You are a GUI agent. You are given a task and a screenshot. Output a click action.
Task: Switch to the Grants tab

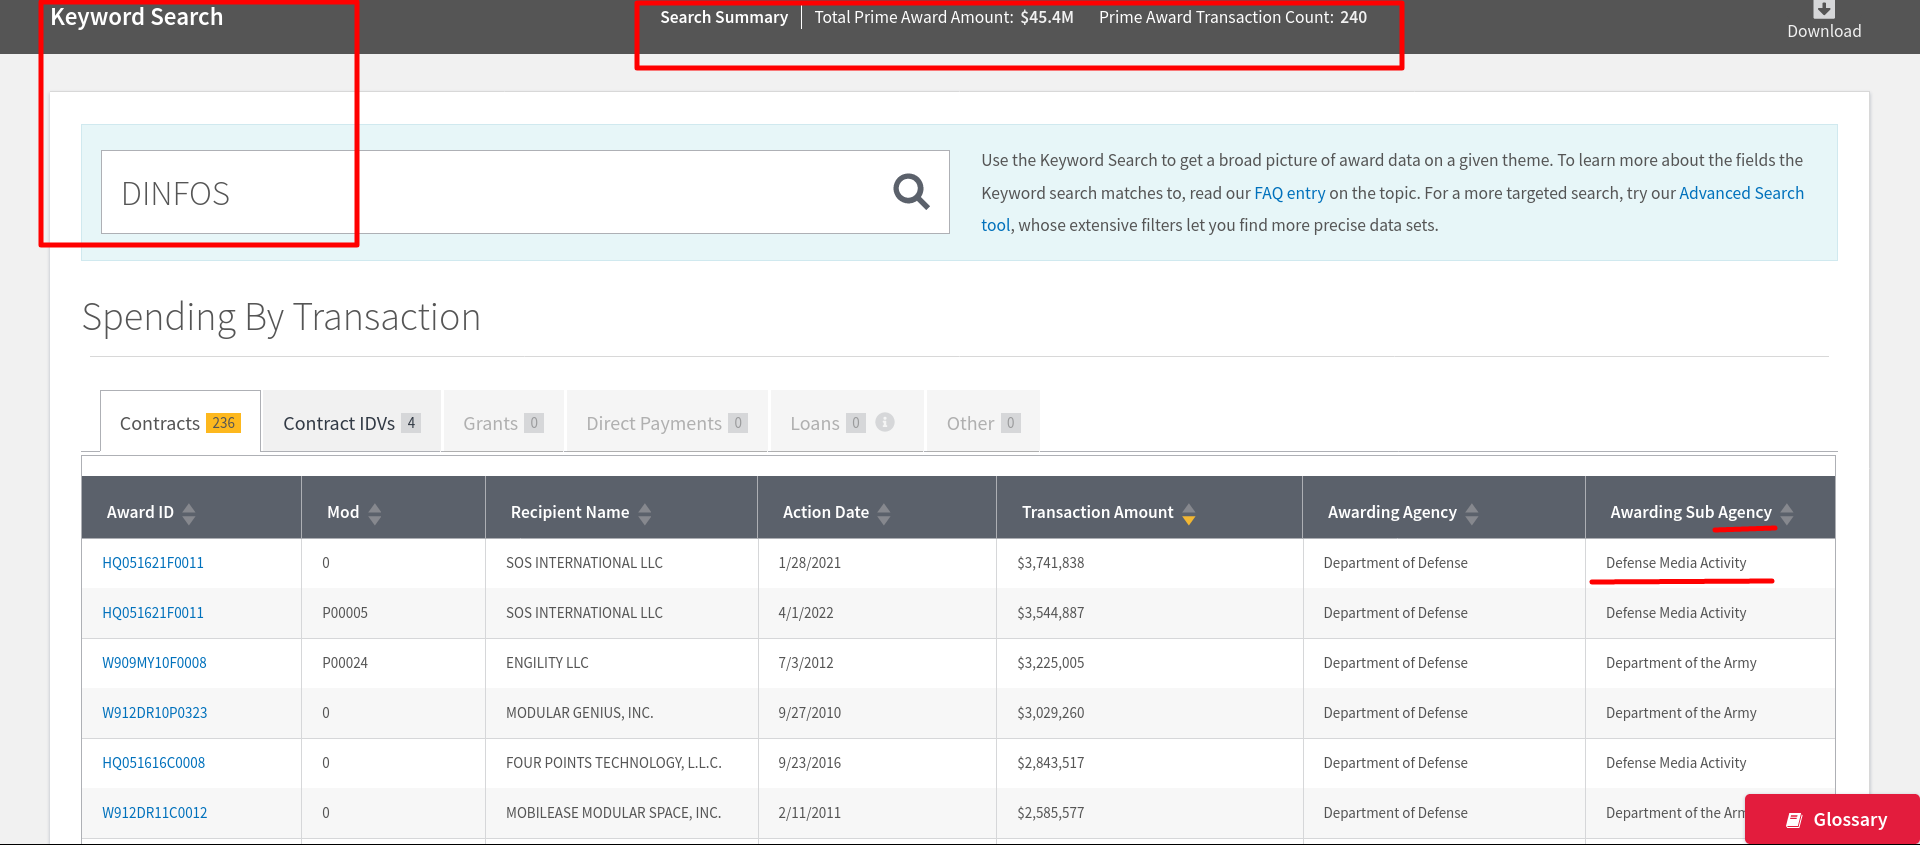coord(503,422)
